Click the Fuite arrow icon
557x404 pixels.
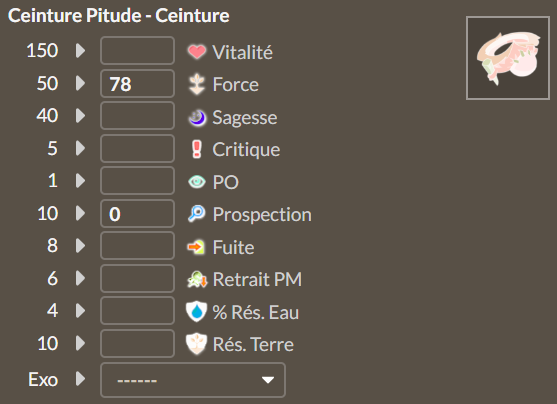click(x=196, y=247)
